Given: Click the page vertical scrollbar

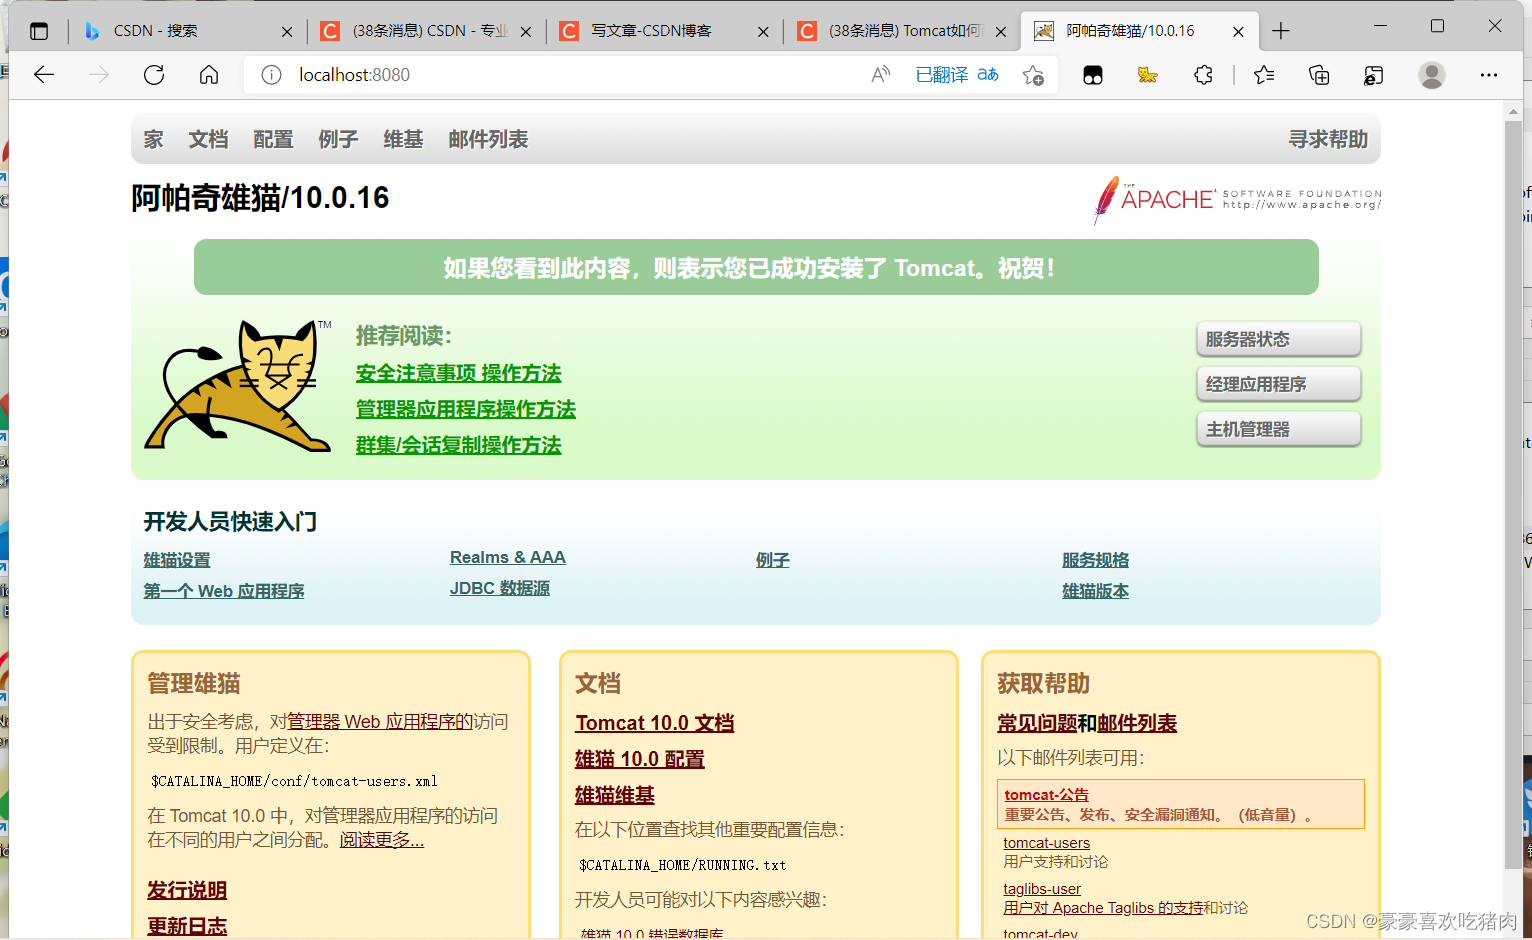Looking at the screenshot, I should tap(1513, 495).
